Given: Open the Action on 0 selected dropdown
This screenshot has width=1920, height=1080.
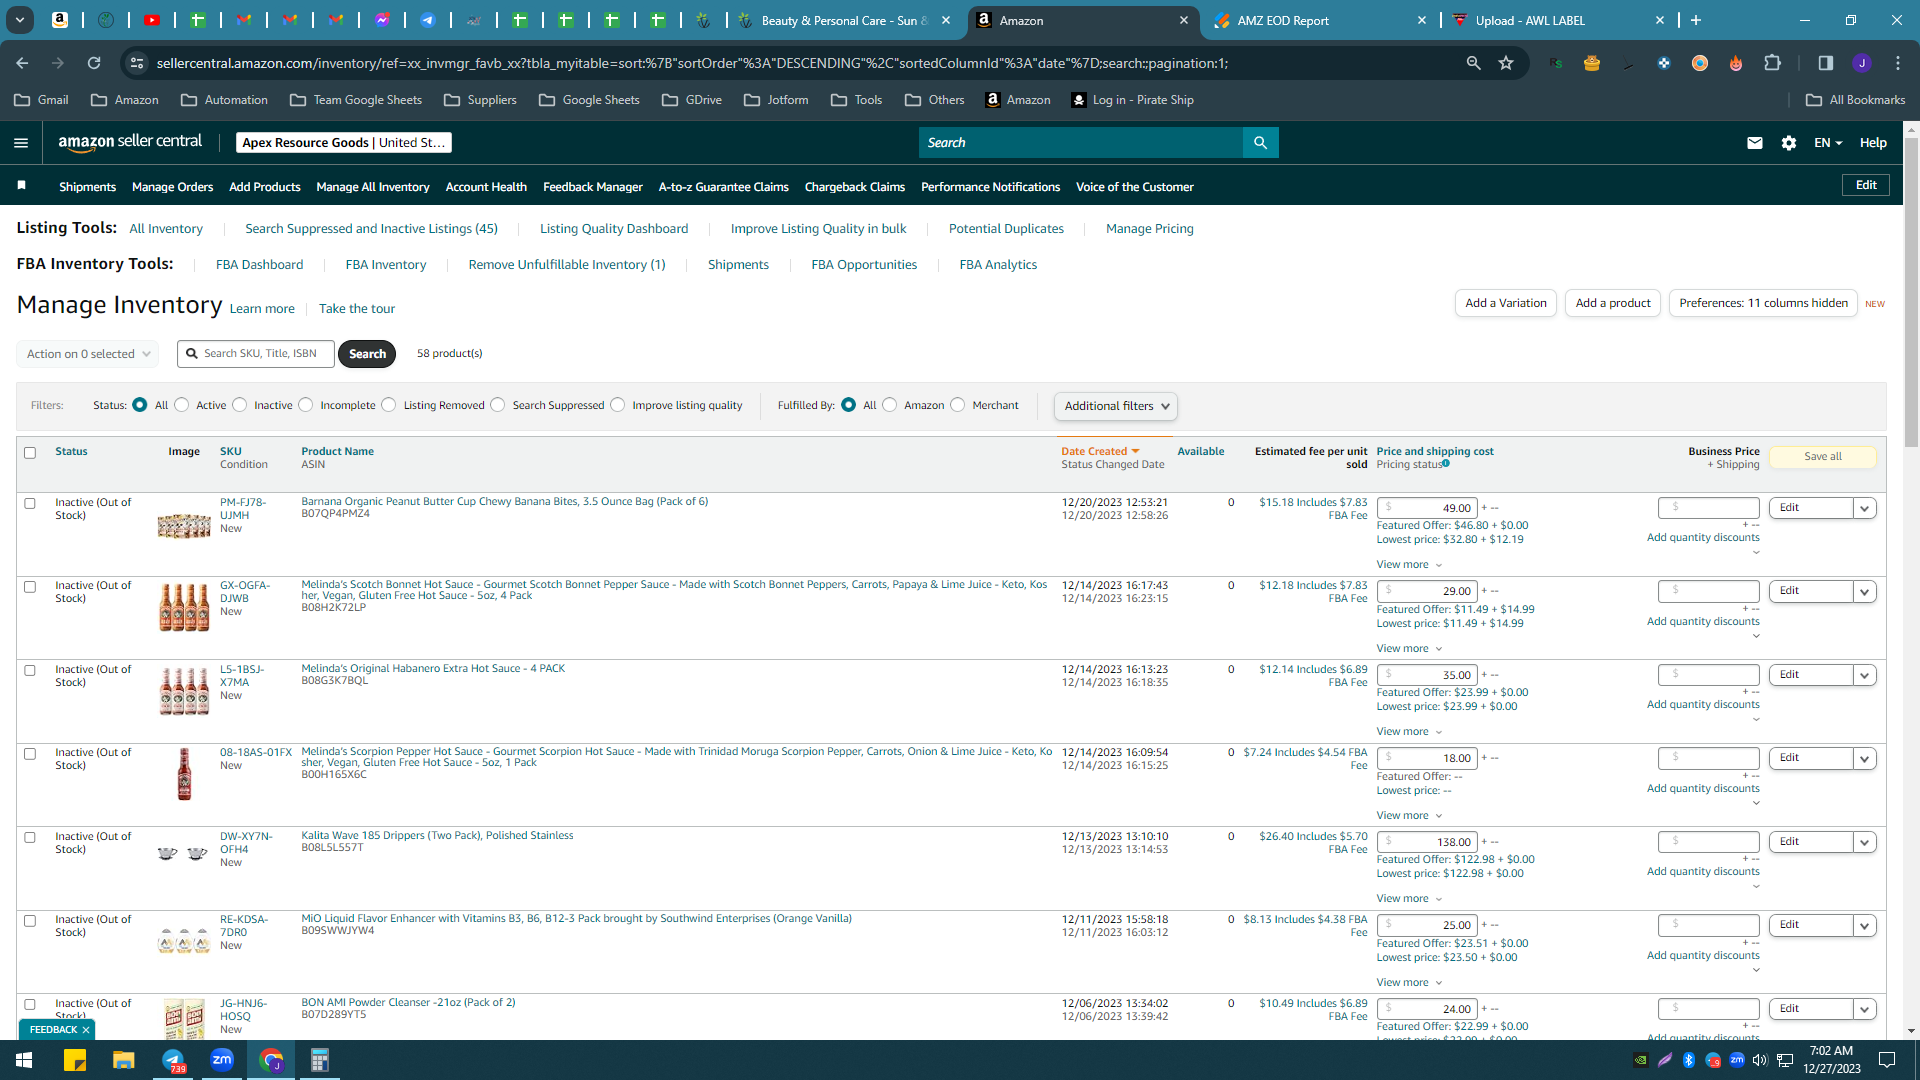Looking at the screenshot, I should click(x=88, y=354).
